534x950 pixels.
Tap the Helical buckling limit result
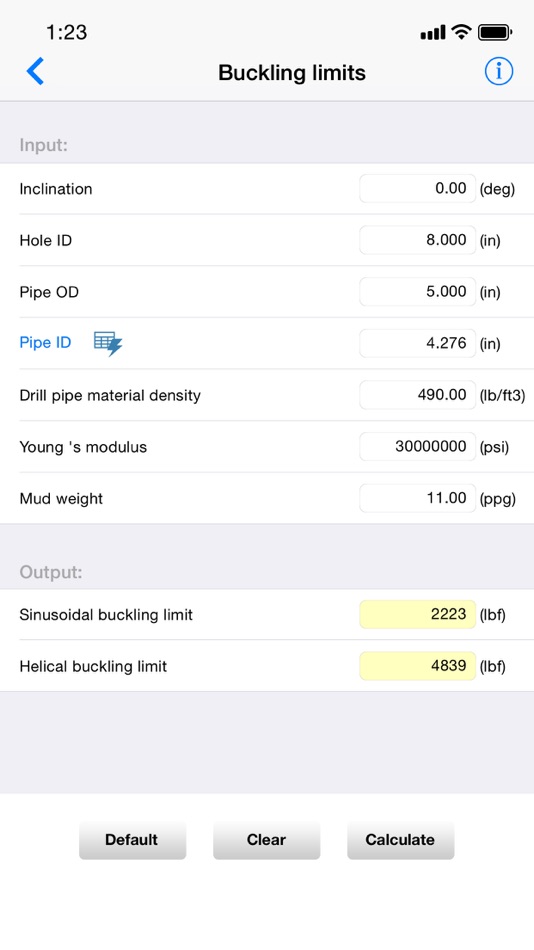click(x=418, y=666)
